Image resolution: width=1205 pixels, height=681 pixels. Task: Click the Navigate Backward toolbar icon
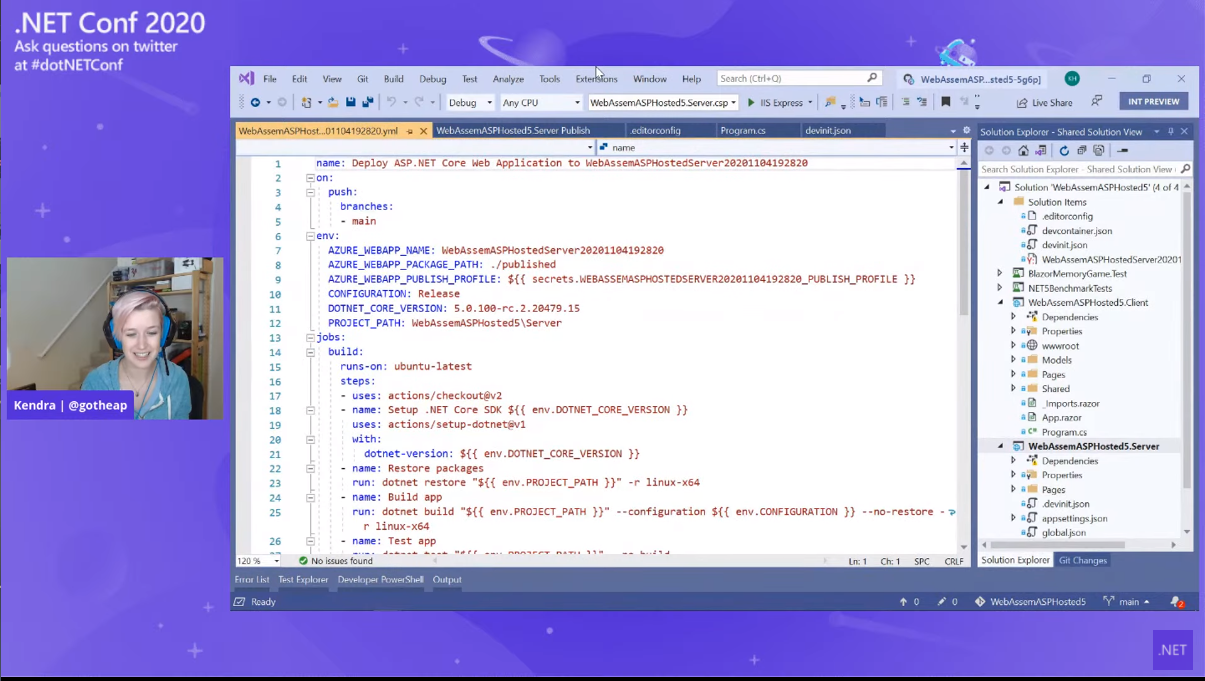click(255, 102)
